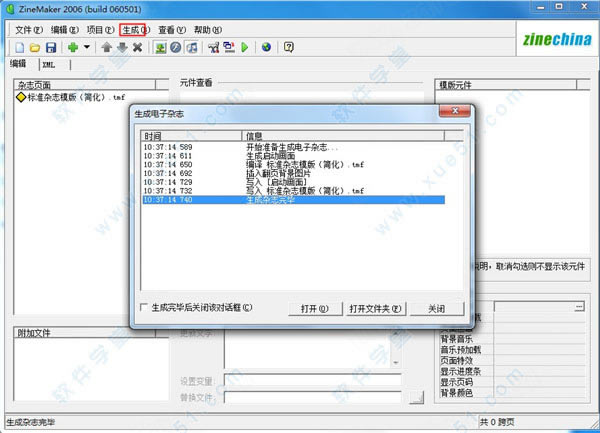Click the zinechina logo
The image size is (600, 433).
click(x=557, y=39)
